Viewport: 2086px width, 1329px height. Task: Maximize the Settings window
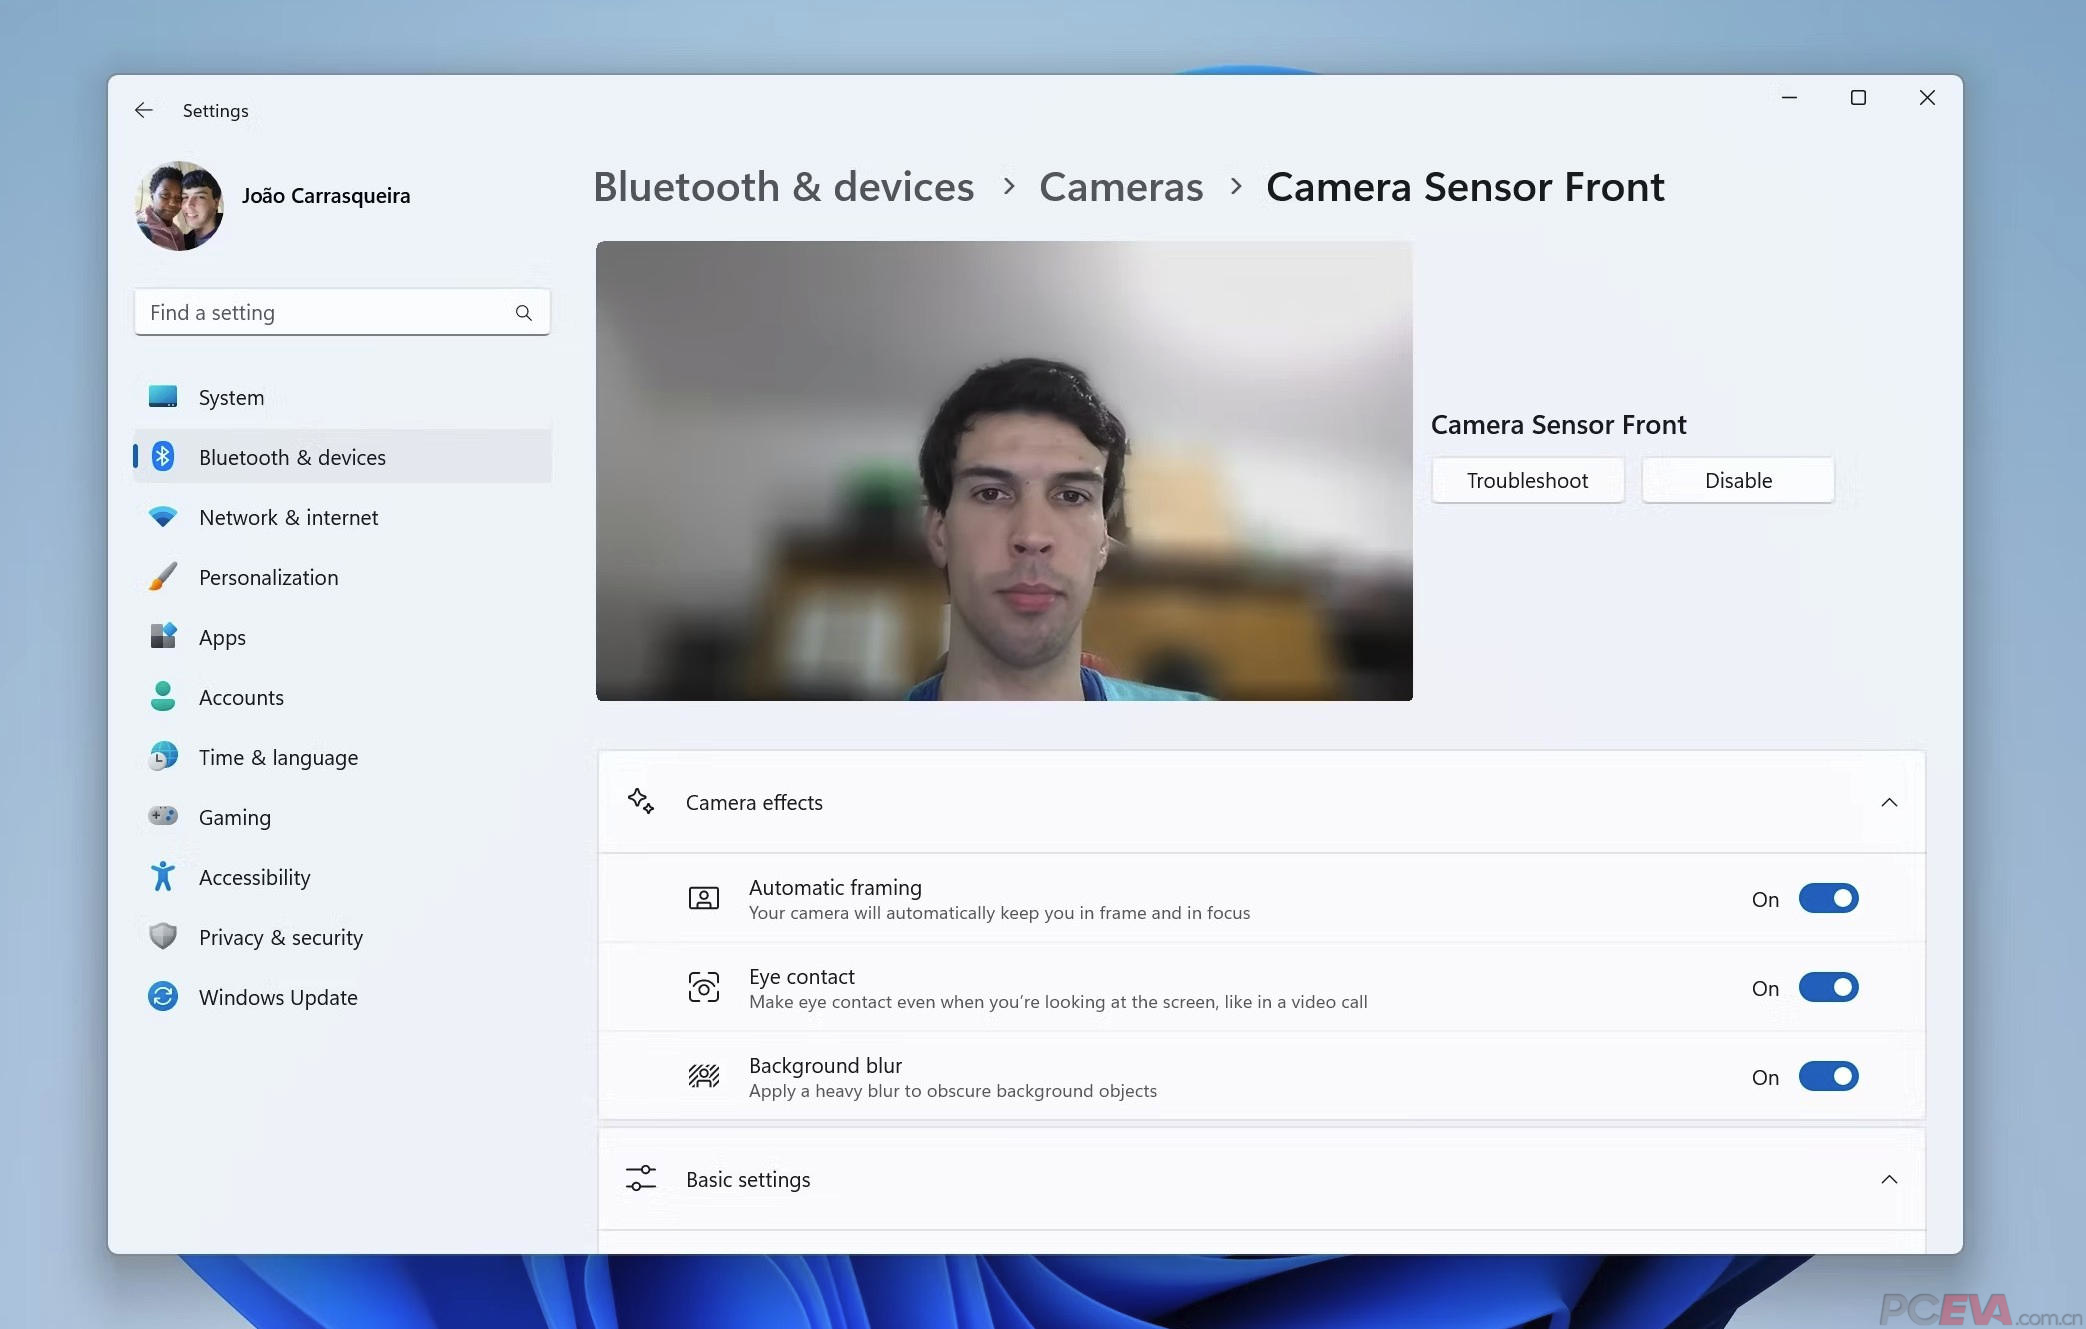[x=1858, y=97]
